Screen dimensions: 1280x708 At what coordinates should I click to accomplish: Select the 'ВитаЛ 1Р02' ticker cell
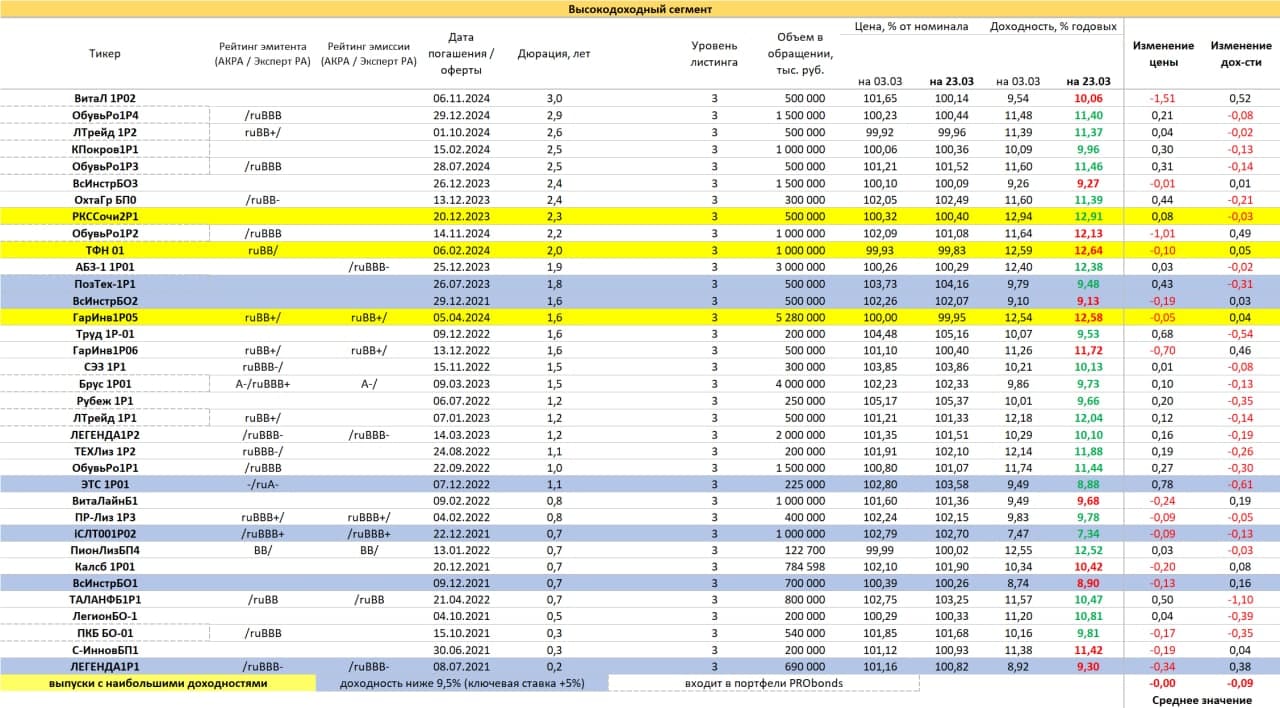105,98
